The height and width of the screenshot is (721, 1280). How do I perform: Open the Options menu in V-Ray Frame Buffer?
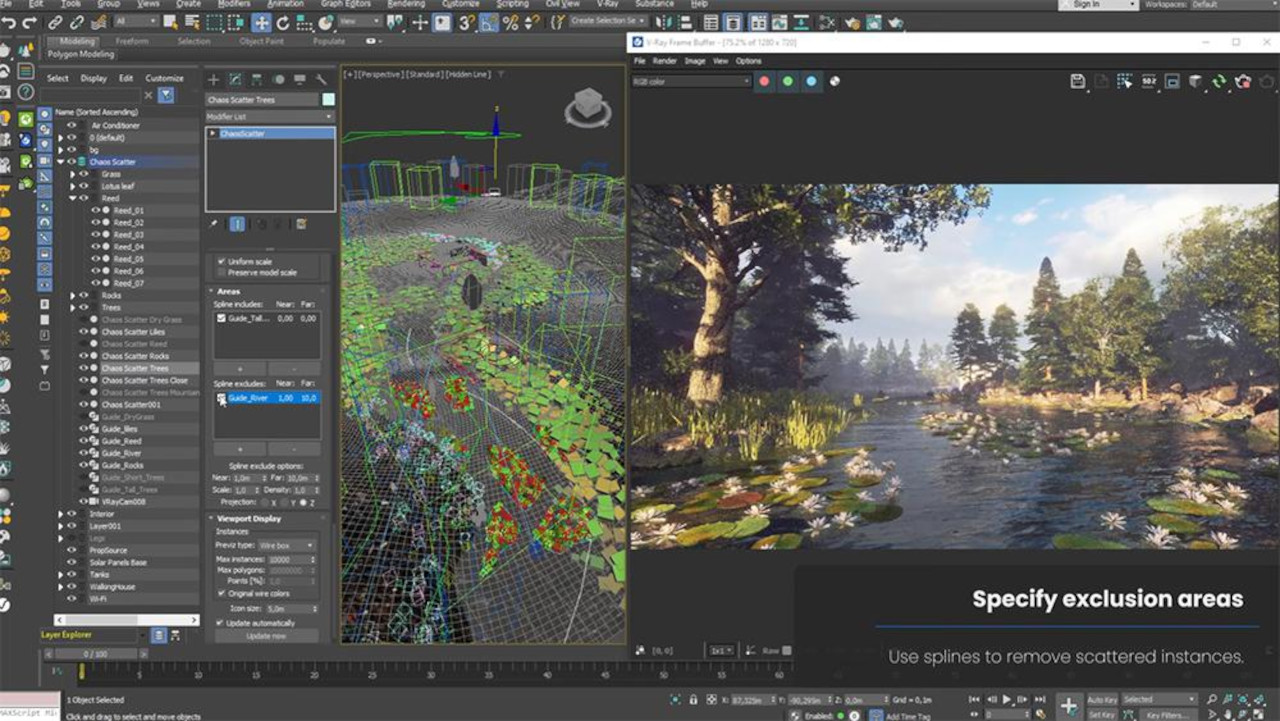(749, 61)
